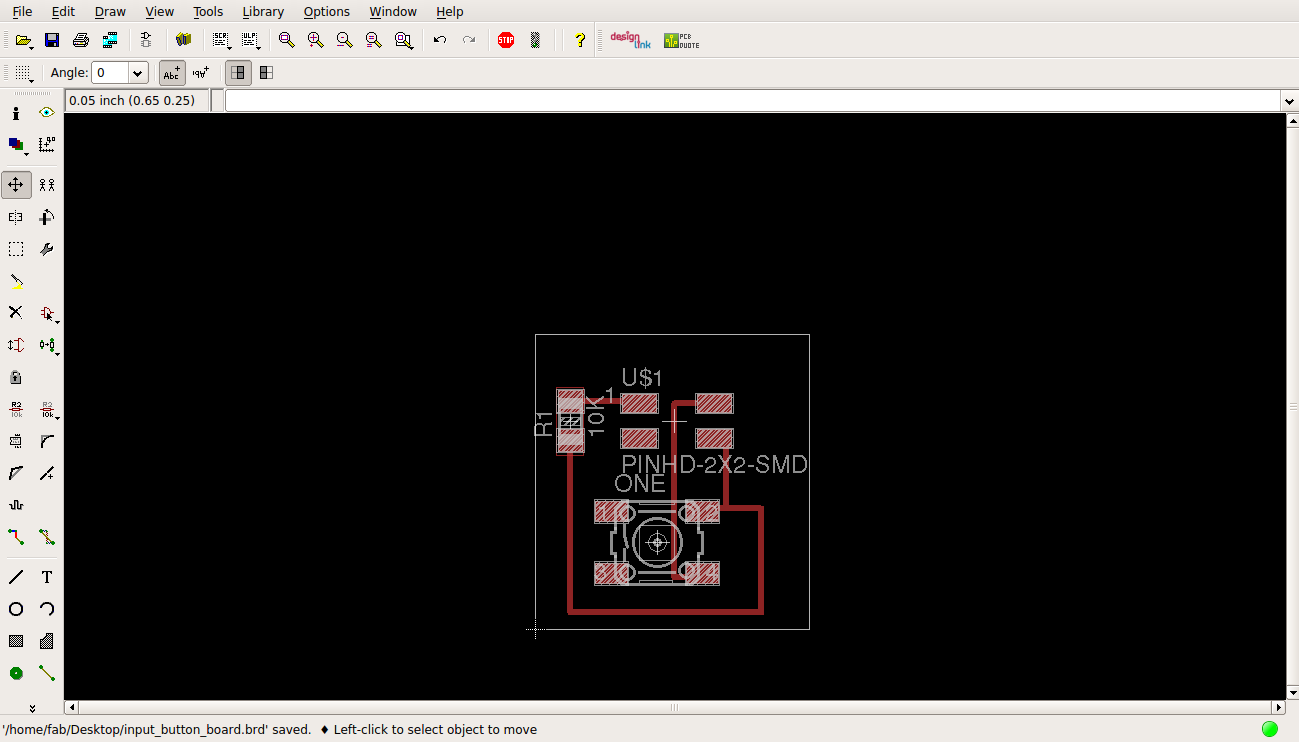Click the Zoom select magnifier icon
Viewport: 1299px width, 742px height.
point(403,40)
